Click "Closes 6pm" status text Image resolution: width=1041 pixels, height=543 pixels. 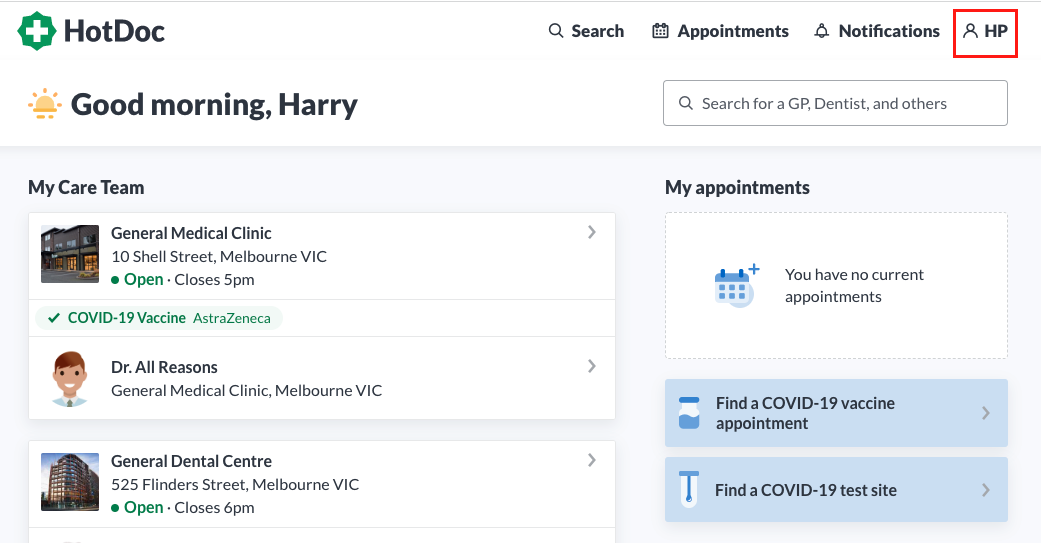(214, 507)
